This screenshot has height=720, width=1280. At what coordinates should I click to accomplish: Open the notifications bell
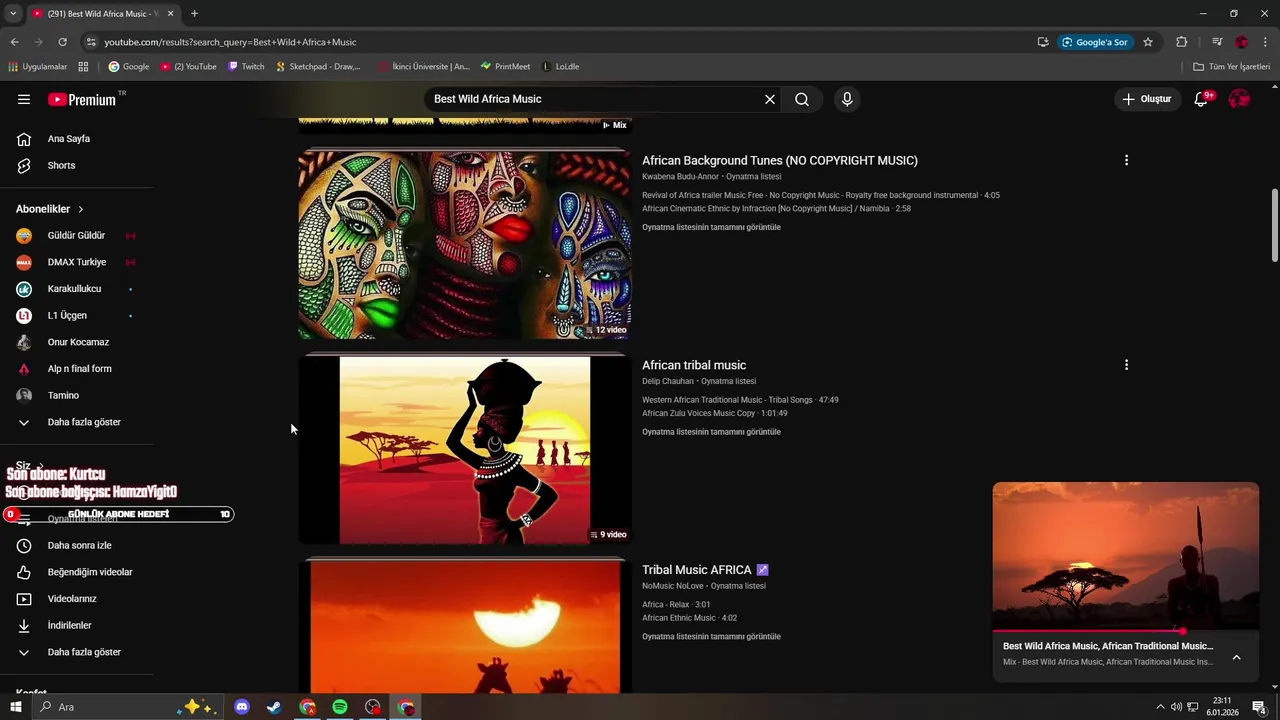[1201, 99]
